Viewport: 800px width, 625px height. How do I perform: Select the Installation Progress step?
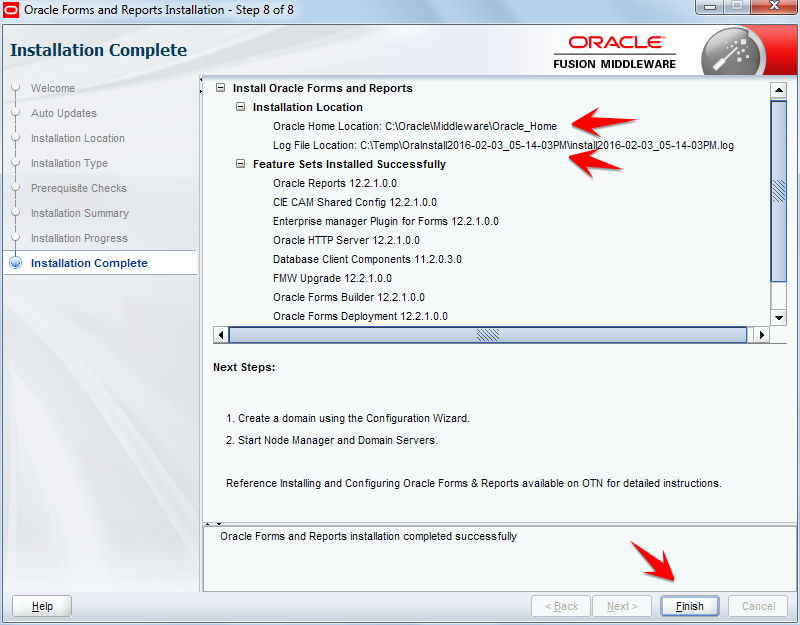pos(79,238)
